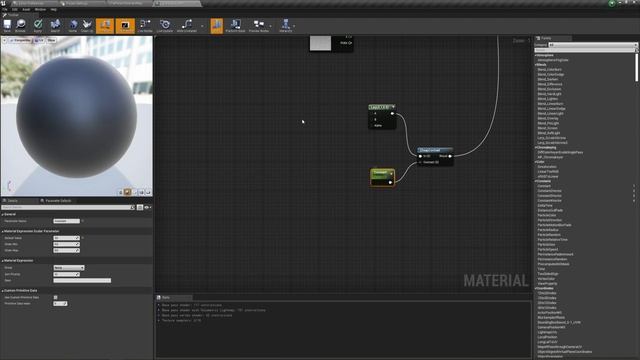Open the Window menu

tap(40, 9)
